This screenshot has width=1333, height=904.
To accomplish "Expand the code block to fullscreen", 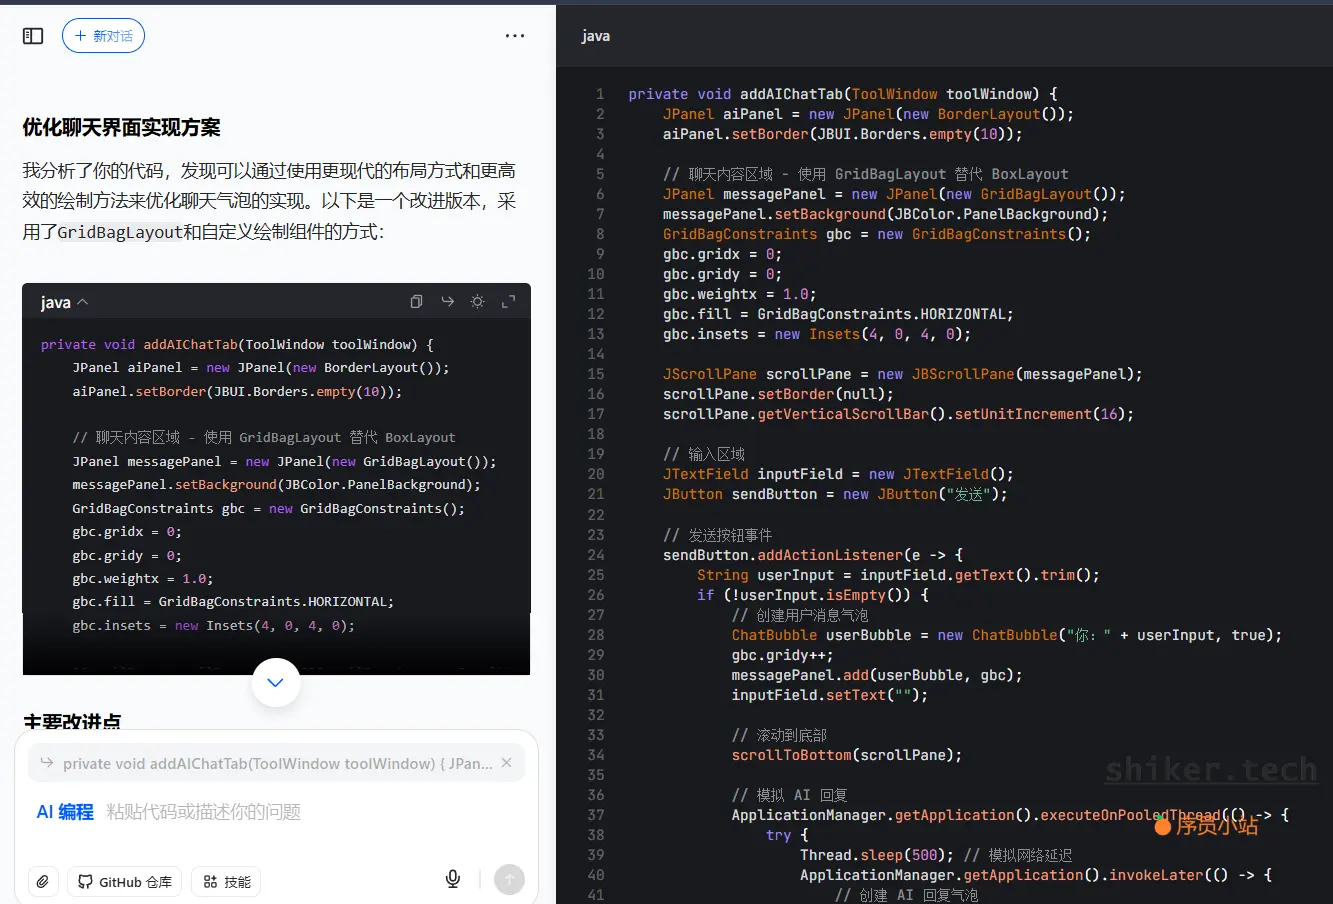I will tap(508, 301).
